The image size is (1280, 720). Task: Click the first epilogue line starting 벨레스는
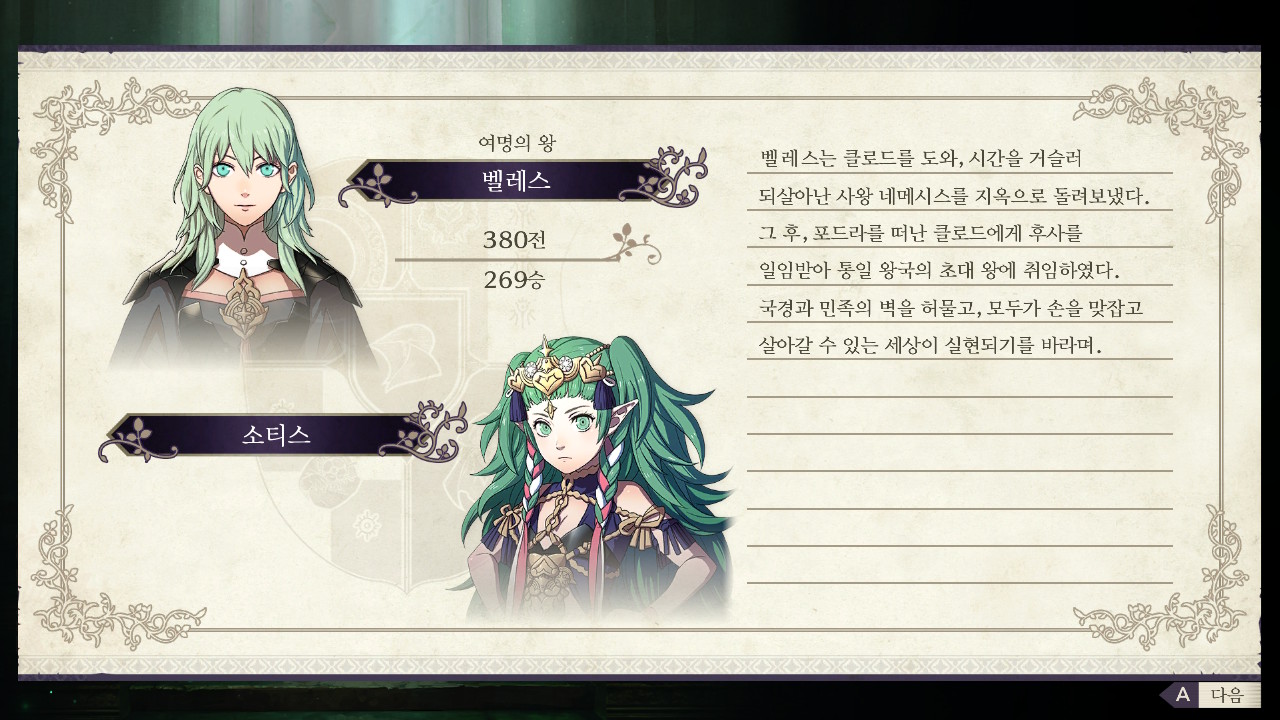tap(922, 158)
